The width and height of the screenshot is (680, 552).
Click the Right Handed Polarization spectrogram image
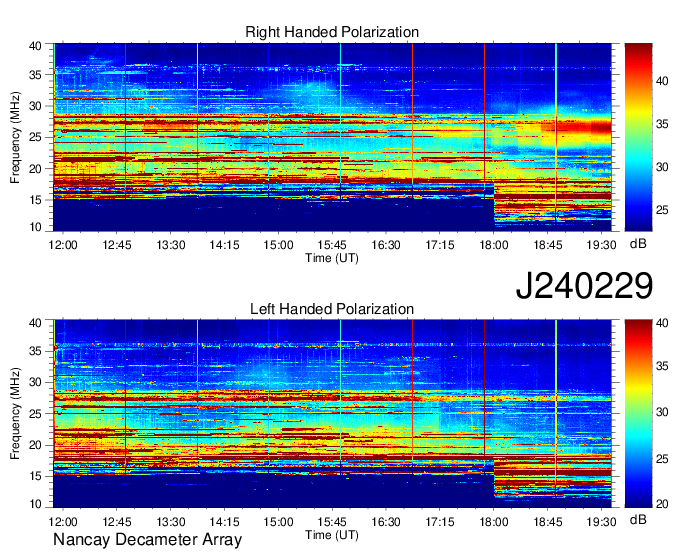333,137
